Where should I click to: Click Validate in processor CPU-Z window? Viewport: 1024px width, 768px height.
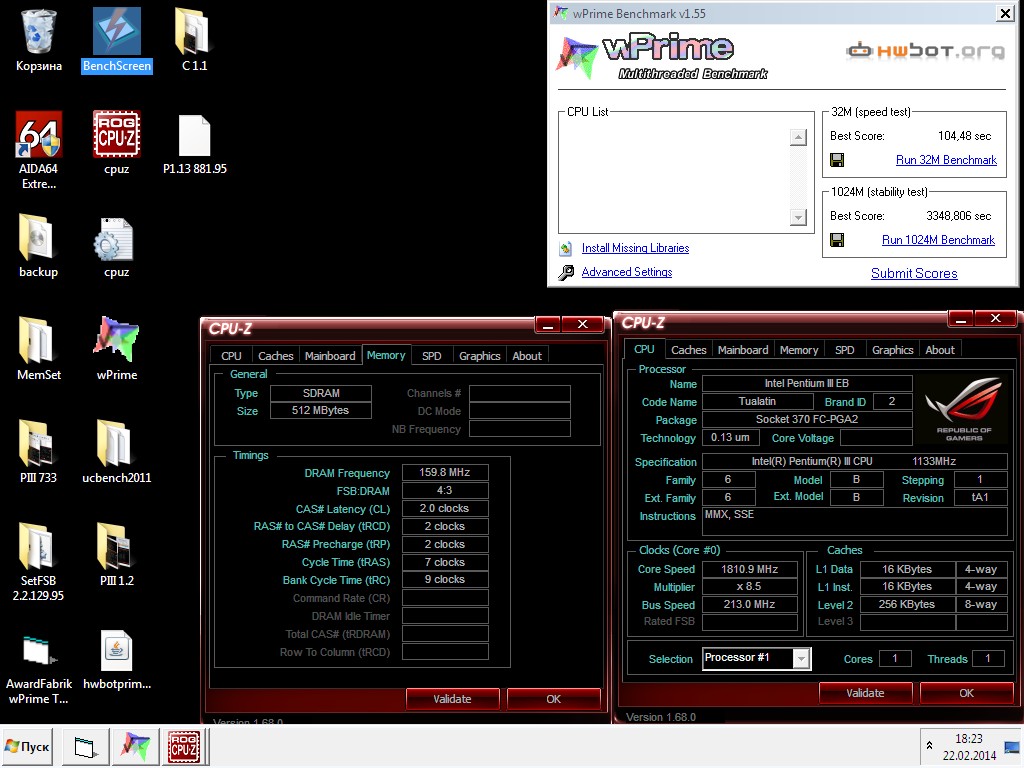tap(865, 693)
